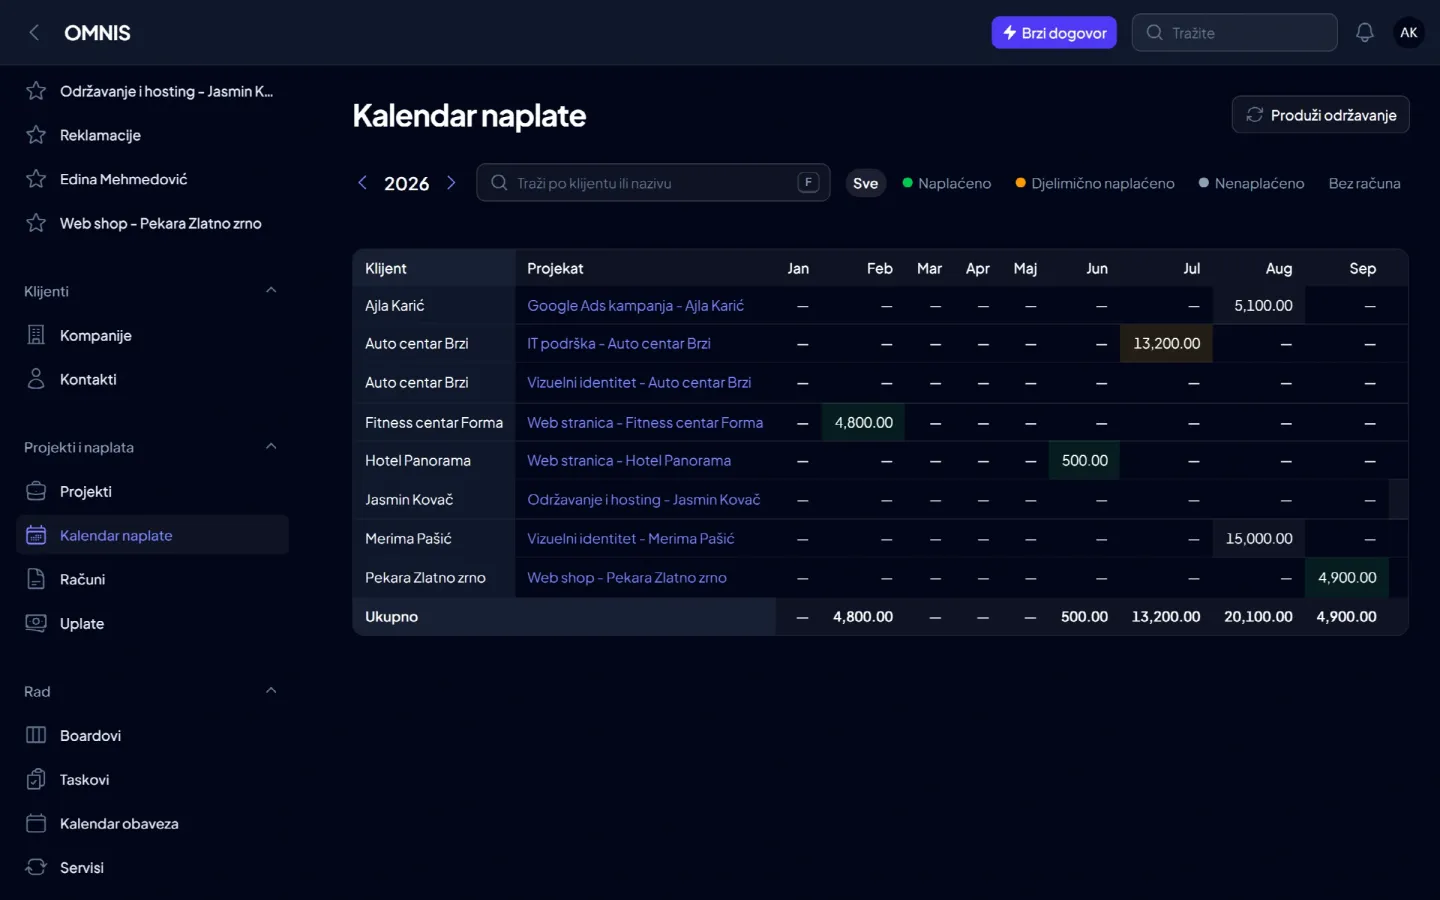Collapse the Projekti i naplata section

coord(271,447)
